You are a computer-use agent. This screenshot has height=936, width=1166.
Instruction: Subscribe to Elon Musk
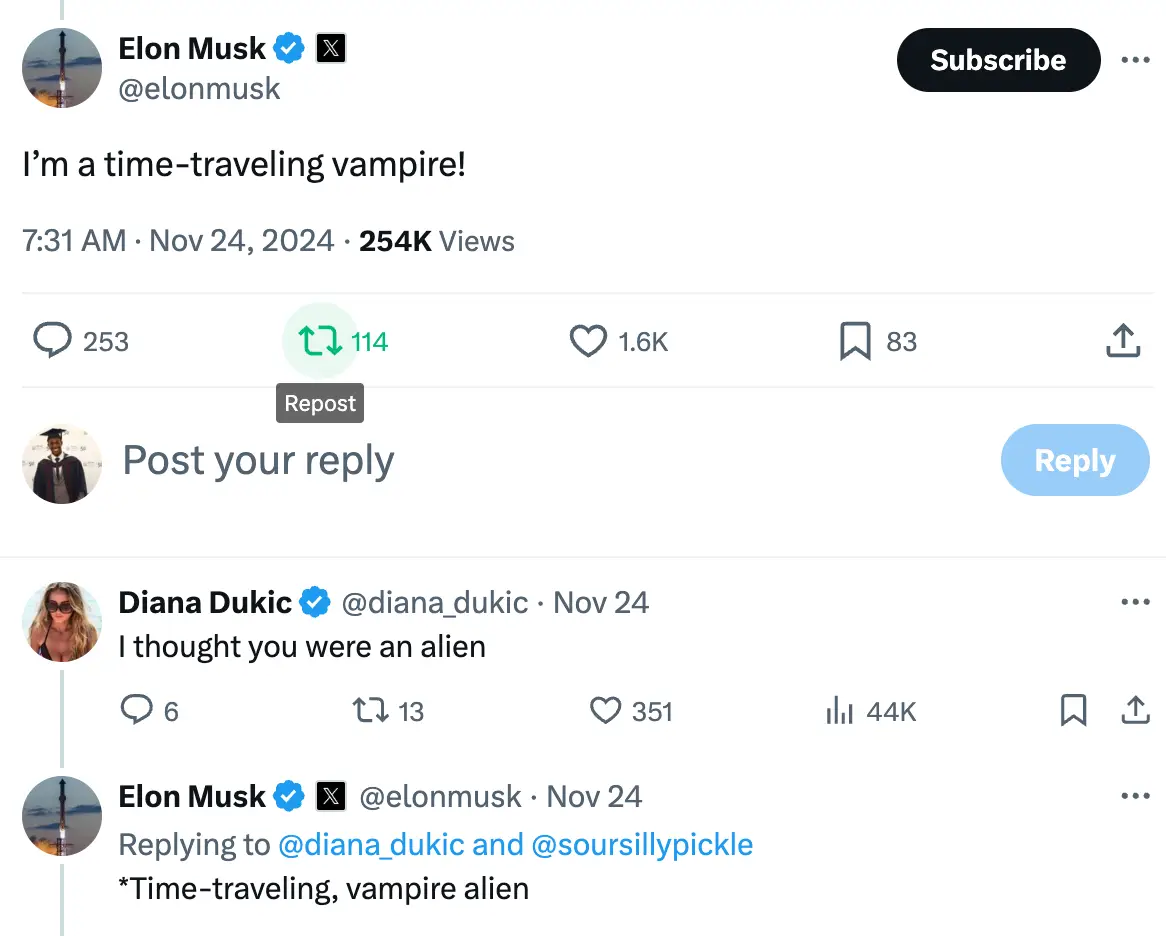[x=997, y=60]
